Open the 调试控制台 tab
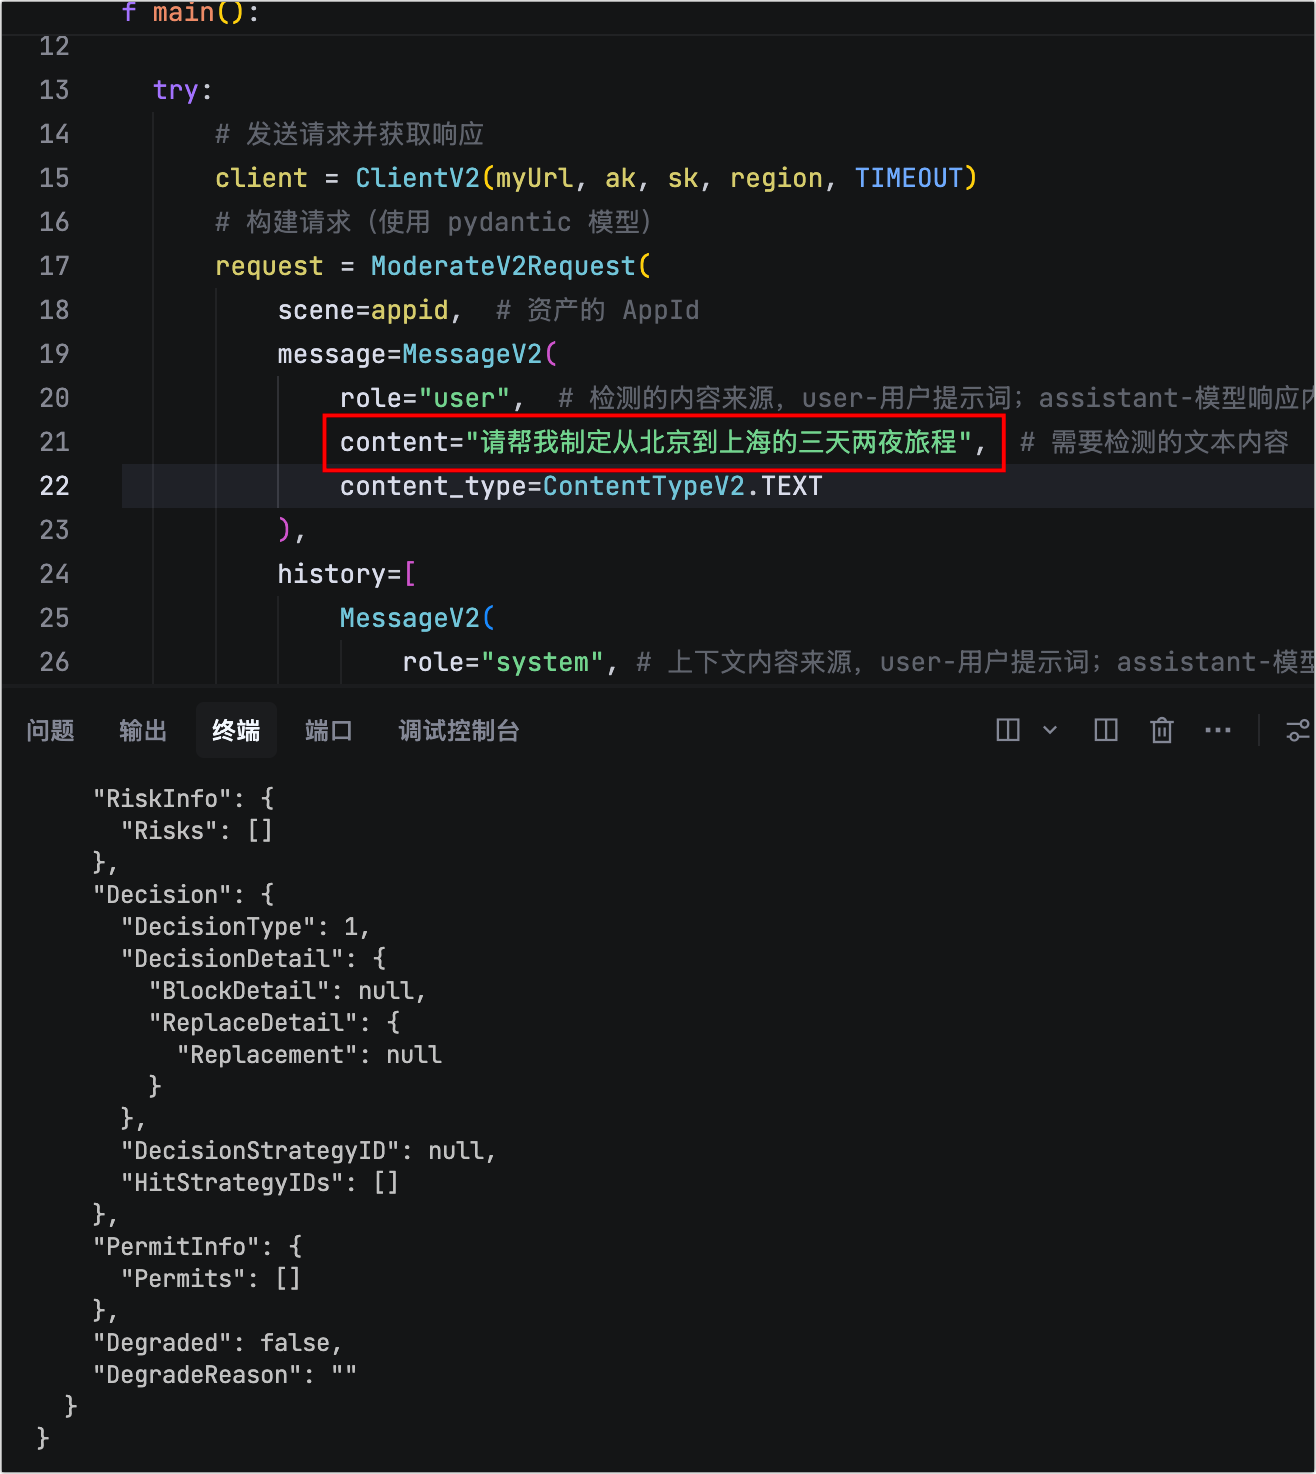Image resolution: width=1316 pixels, height=1474 pixels. point(458,731)
